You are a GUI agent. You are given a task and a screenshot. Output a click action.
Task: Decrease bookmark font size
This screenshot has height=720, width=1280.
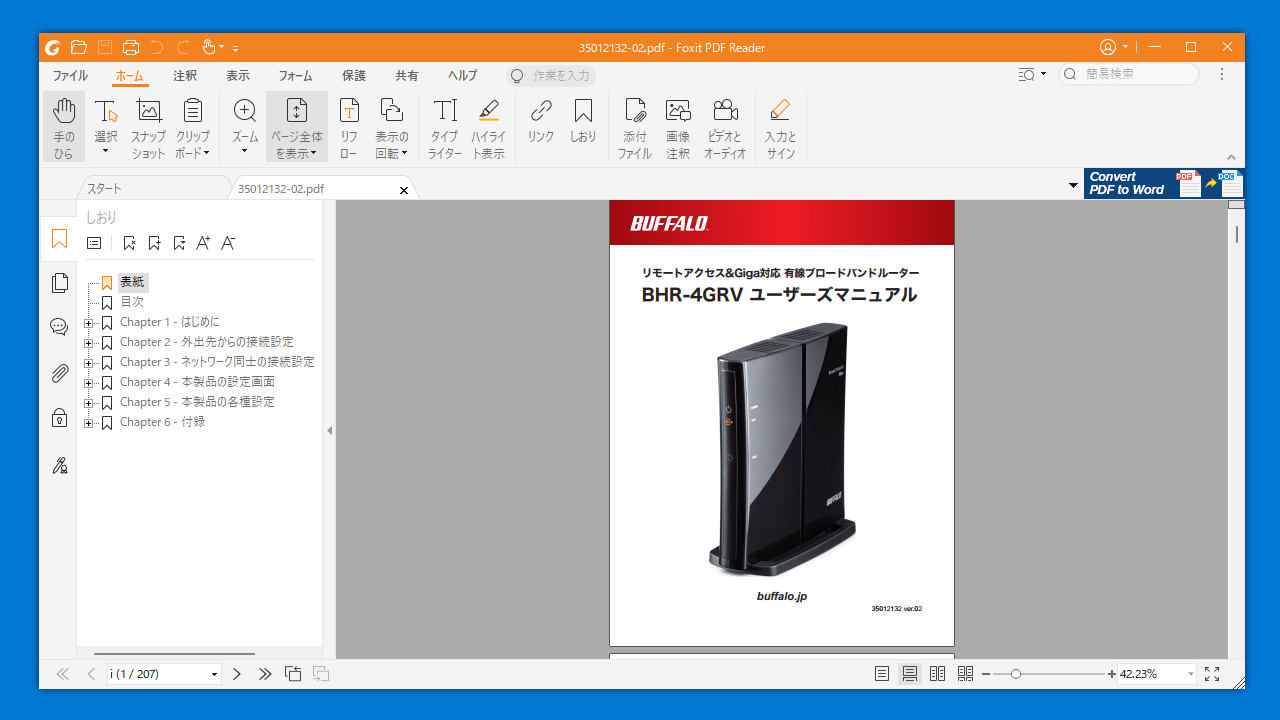pos(228,243)
